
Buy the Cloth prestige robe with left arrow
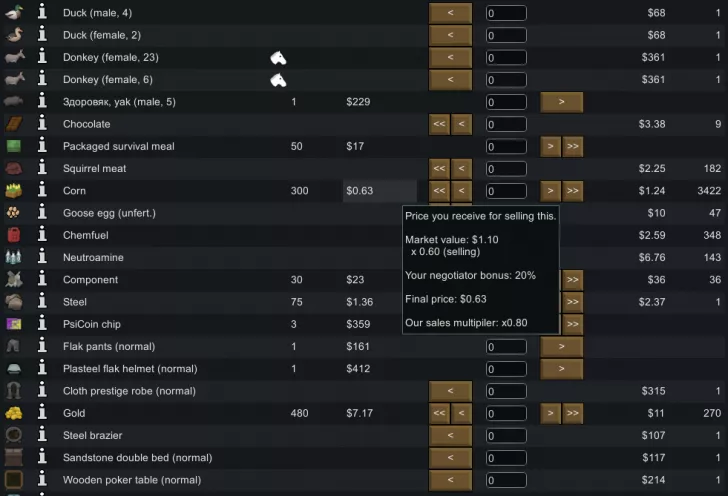click(450, 391)
